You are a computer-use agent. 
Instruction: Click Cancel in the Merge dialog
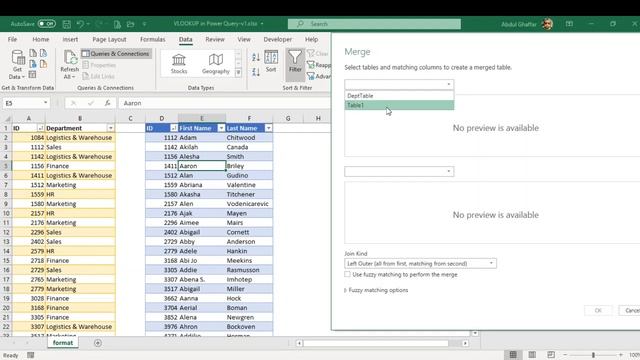(x=629, y=311)
